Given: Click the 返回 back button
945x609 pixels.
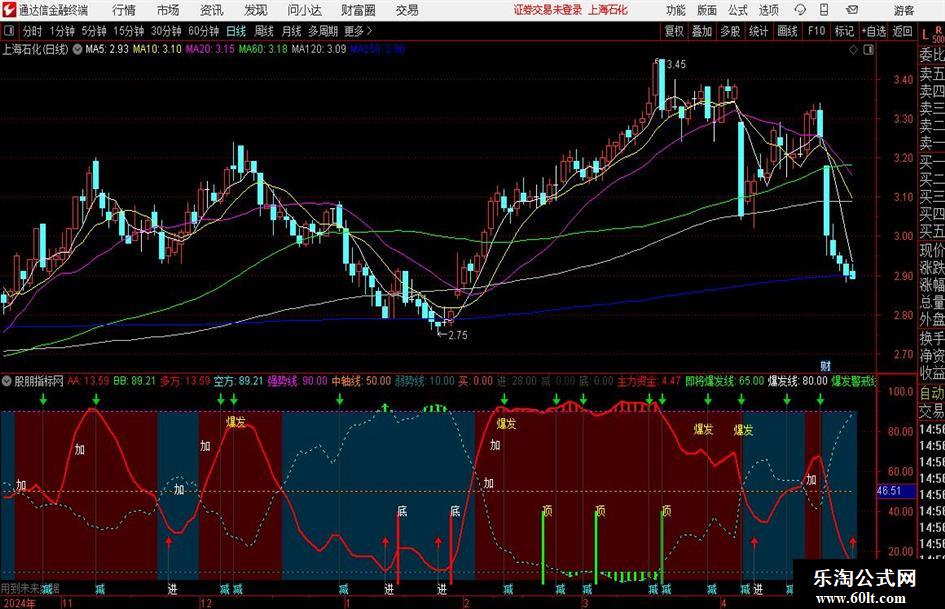Looking at the screenshot, I should (903, 31).
